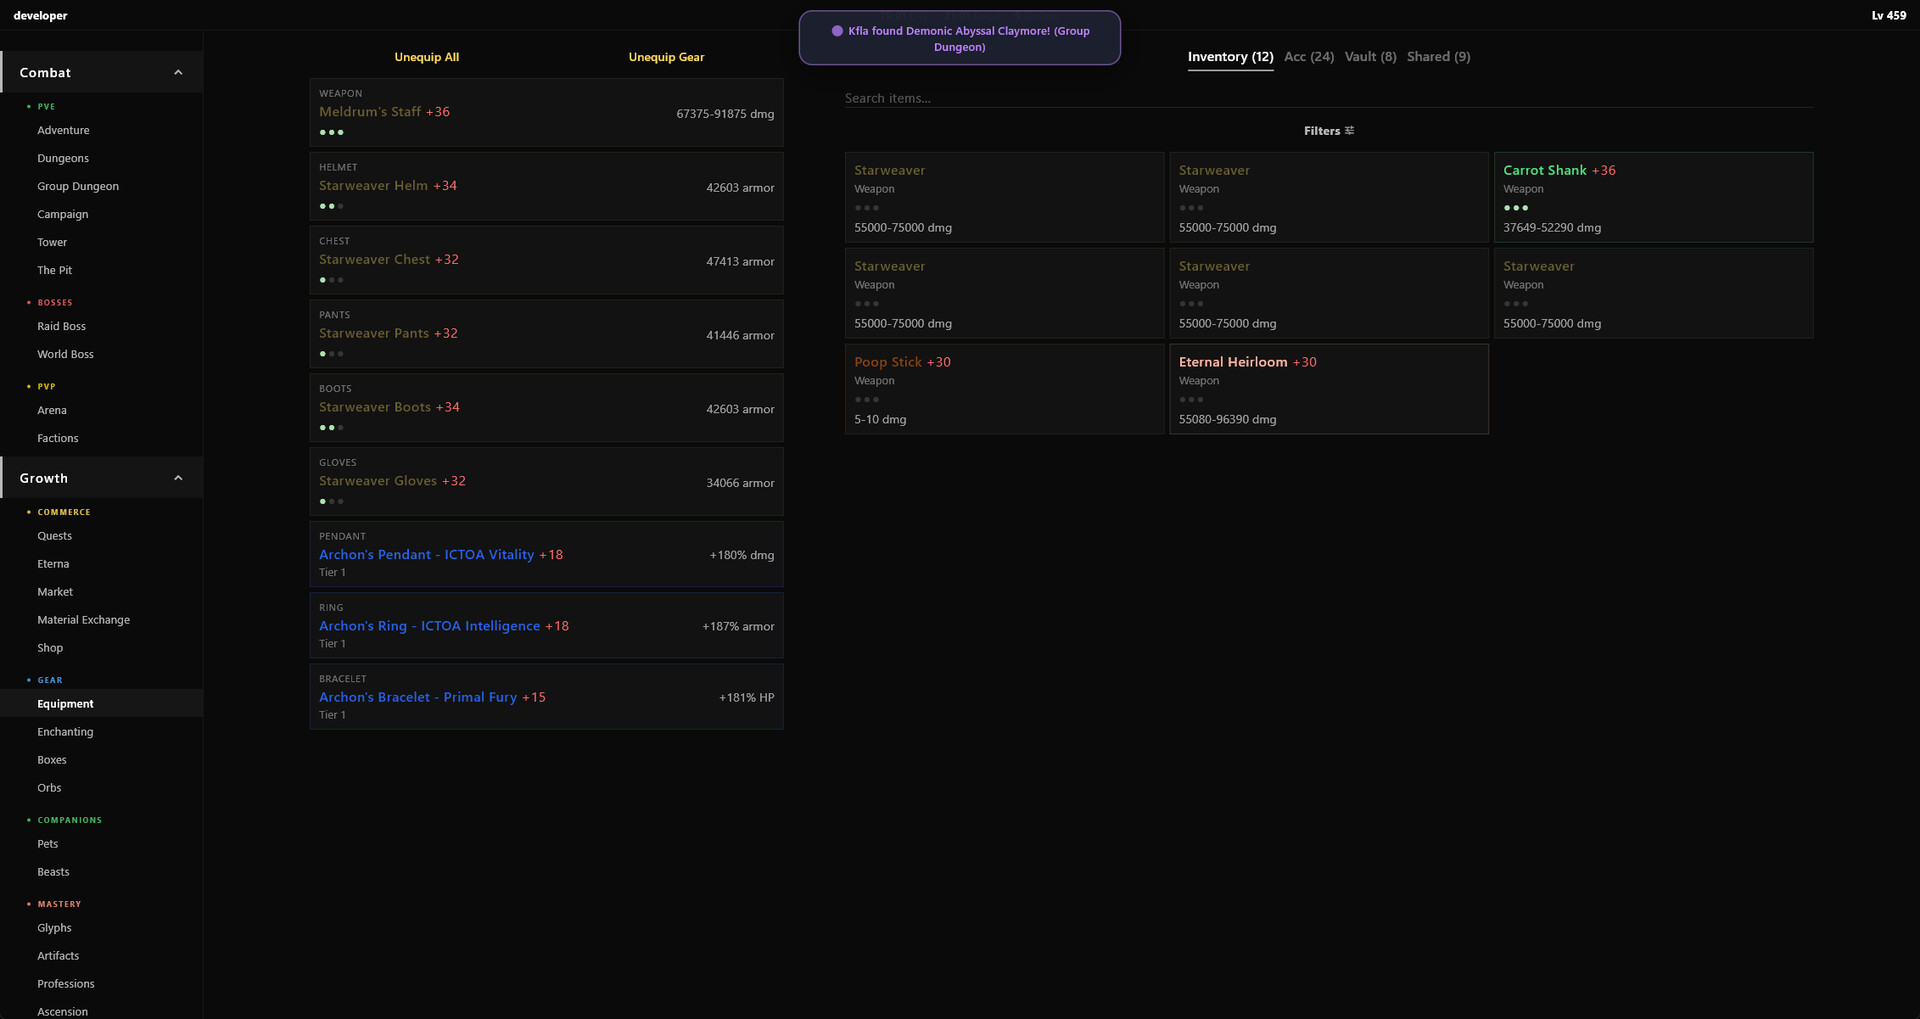Click the Demonic Abyssal Claymore notification
Viewport: 1920px width, 1019px height.
coord(959,38)
